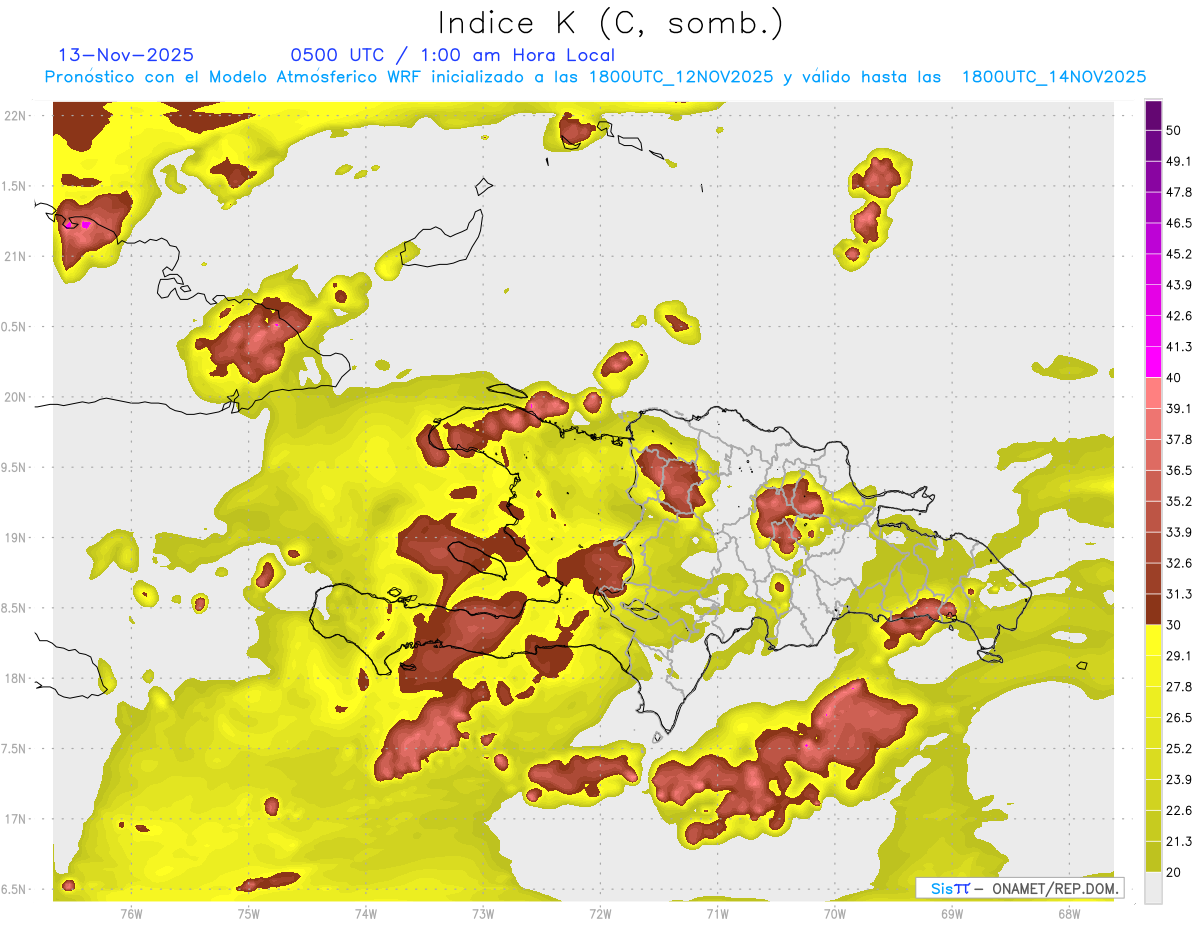Click the colorbar label '45.2'
Viewport: 1200px width, 927px height.
[x=1178, y=254]
